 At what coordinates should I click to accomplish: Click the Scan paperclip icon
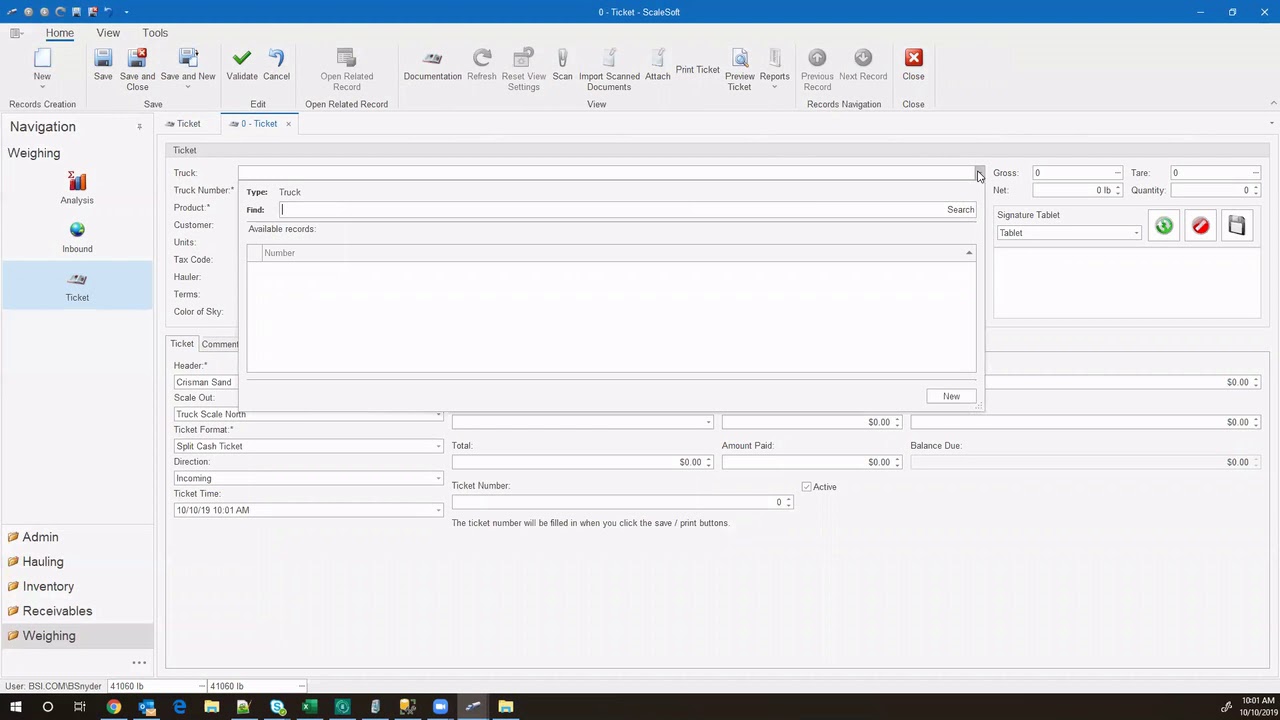coord(562,58)
